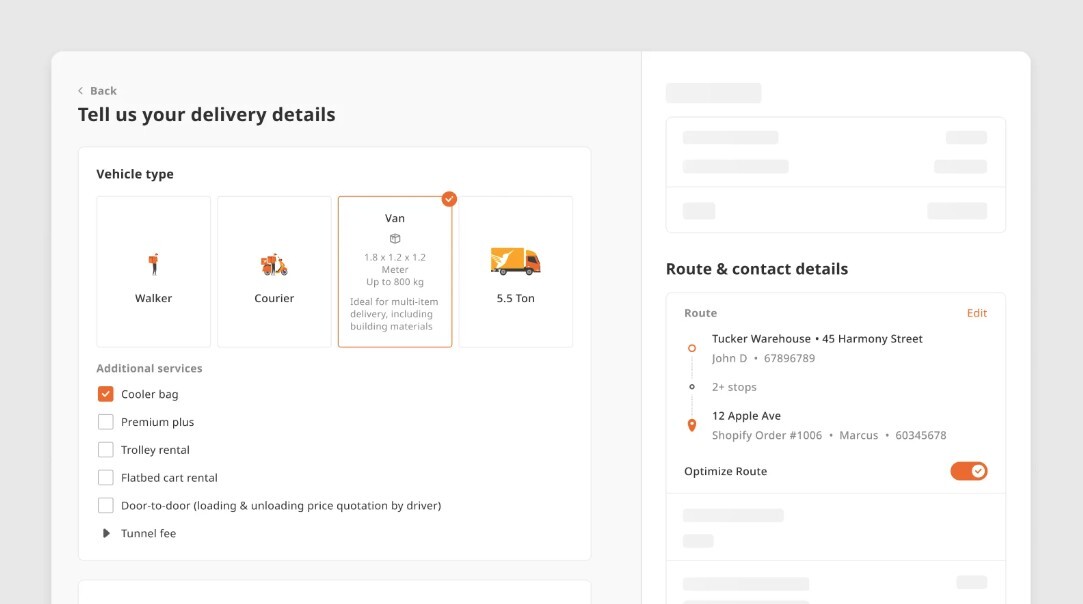Click the orange destination pin icon
1083x604 pixels.
click(691, 425)
